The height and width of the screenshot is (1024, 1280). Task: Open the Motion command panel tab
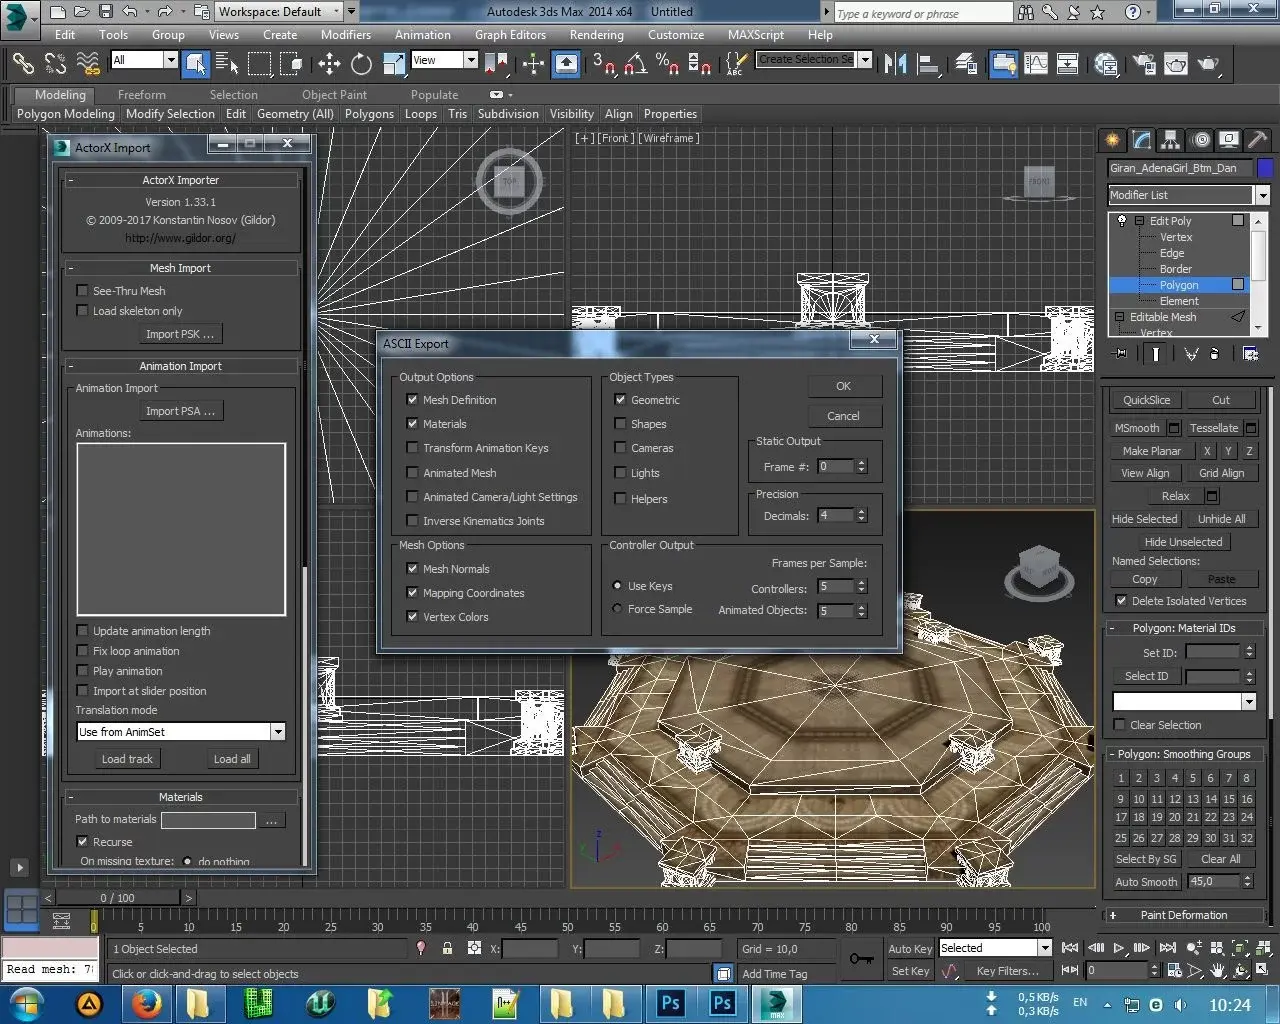pos(1201,140)
